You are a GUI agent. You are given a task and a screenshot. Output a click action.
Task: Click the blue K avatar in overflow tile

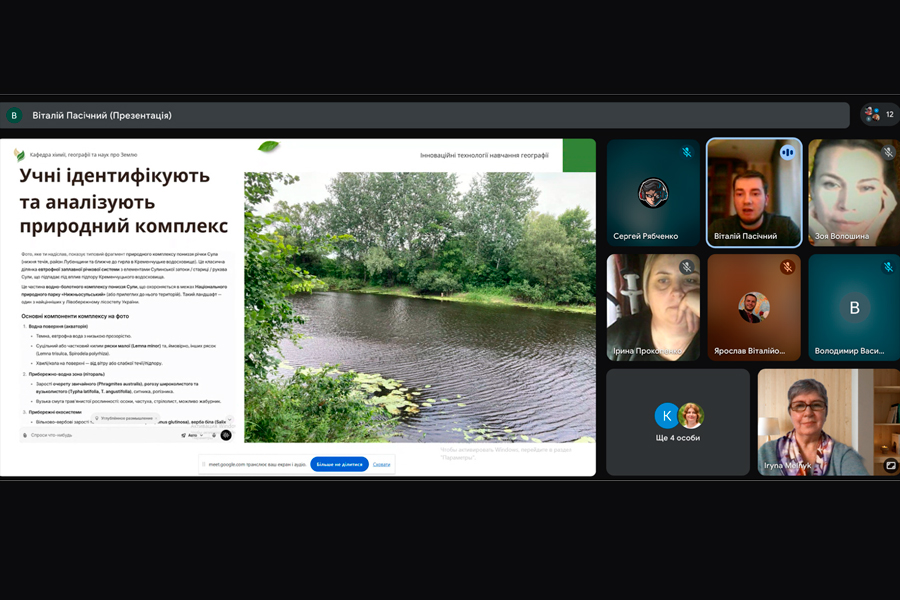click(667, 416)
